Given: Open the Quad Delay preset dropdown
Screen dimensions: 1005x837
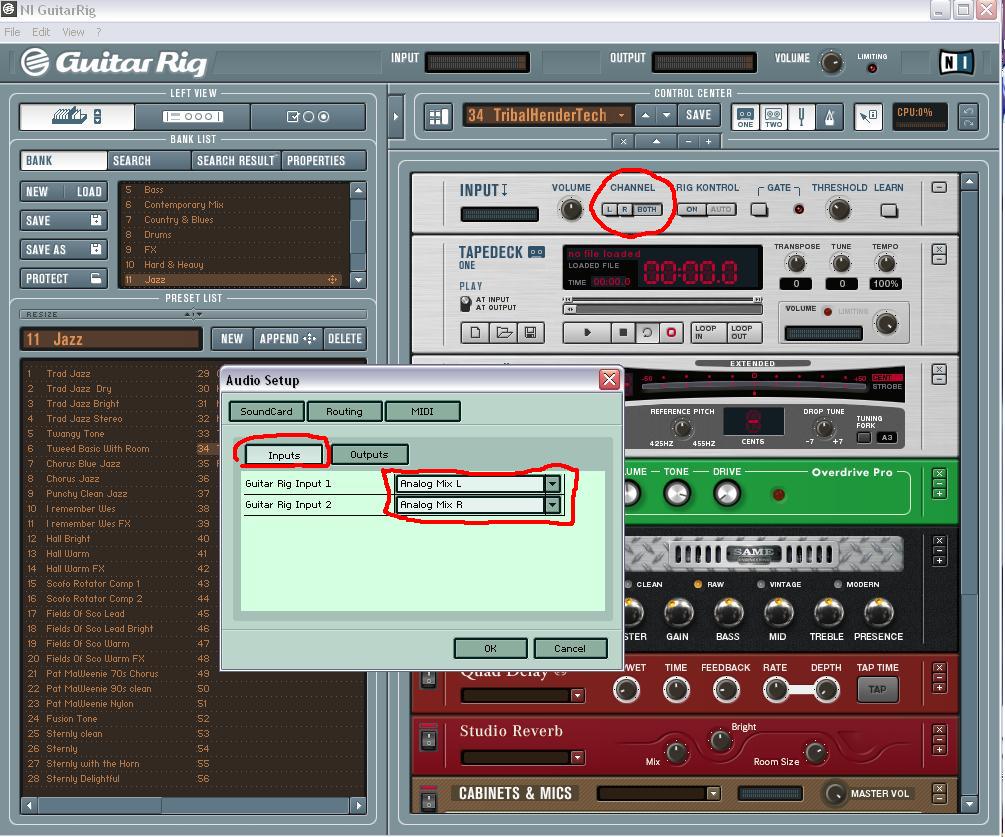Looking at the screenshot, I should [x=577, y=695].
